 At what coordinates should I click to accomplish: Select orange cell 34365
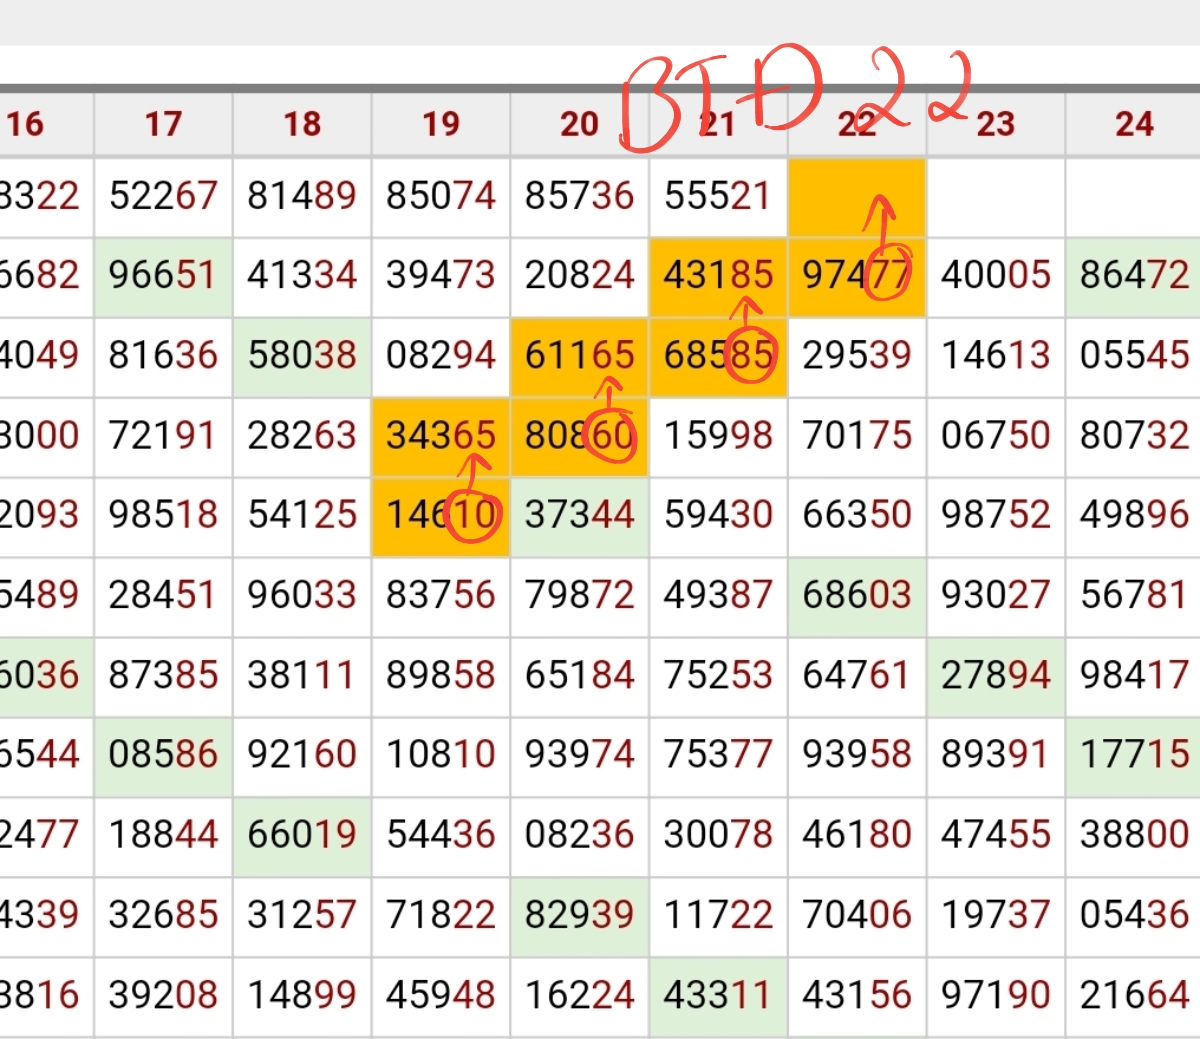[441, 435]
